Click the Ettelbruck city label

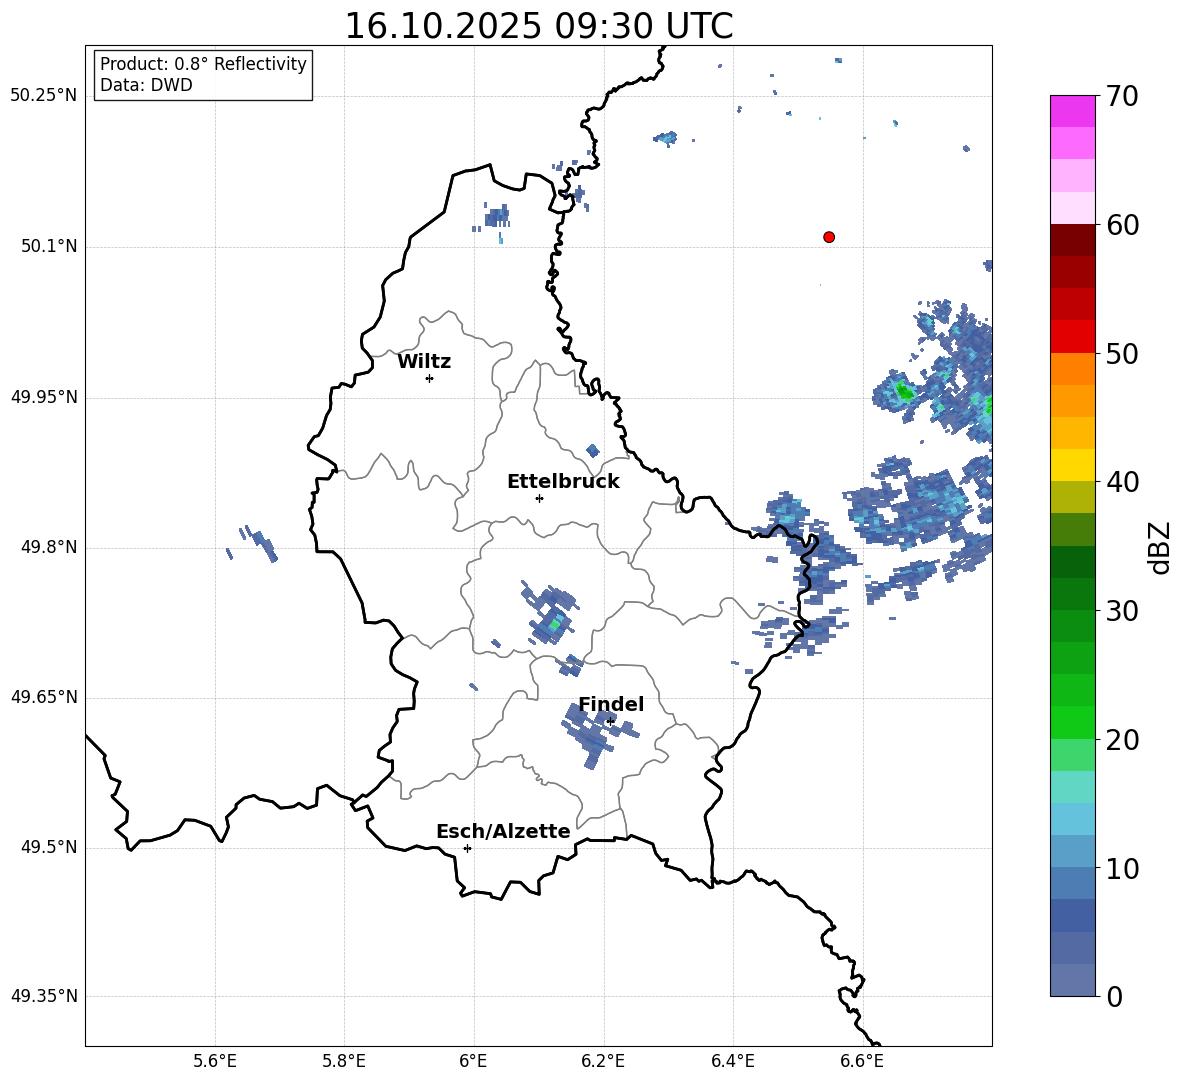click(x=563, y=482)
